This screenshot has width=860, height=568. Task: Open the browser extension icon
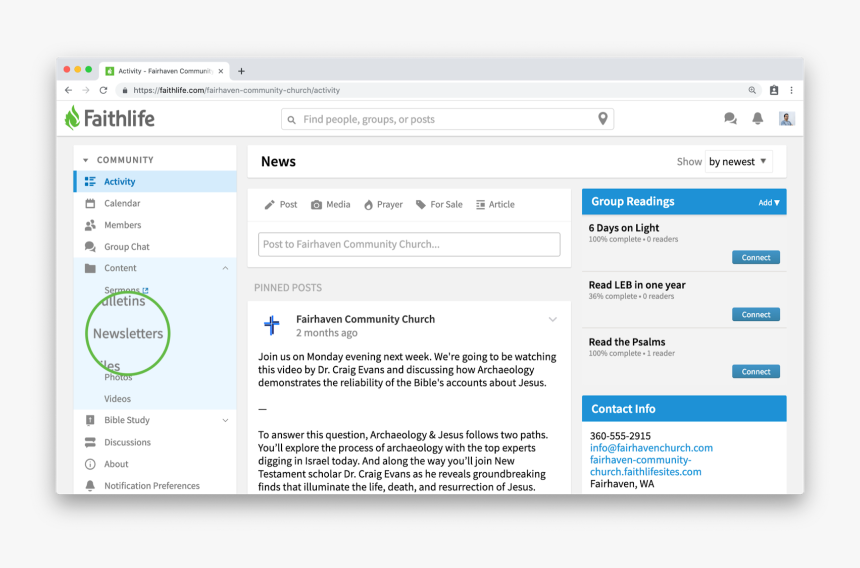773,90
